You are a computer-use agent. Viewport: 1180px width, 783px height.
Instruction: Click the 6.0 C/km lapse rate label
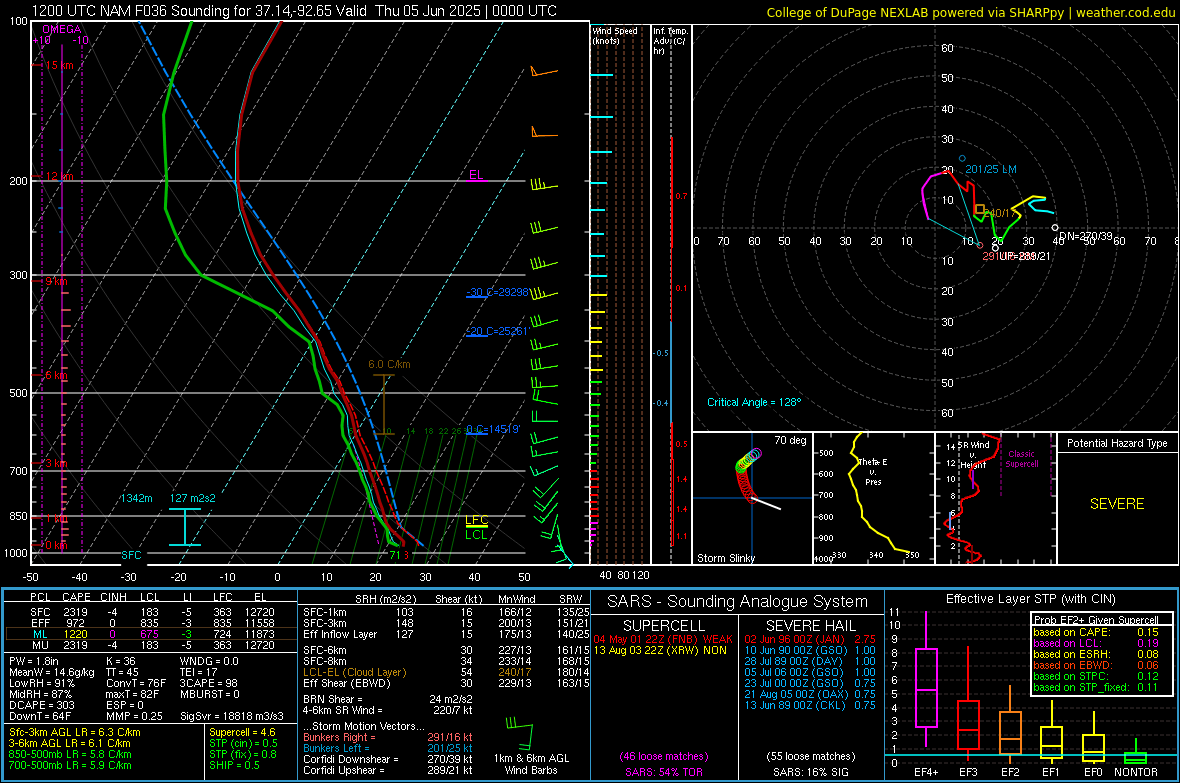[x=389, y=364]
